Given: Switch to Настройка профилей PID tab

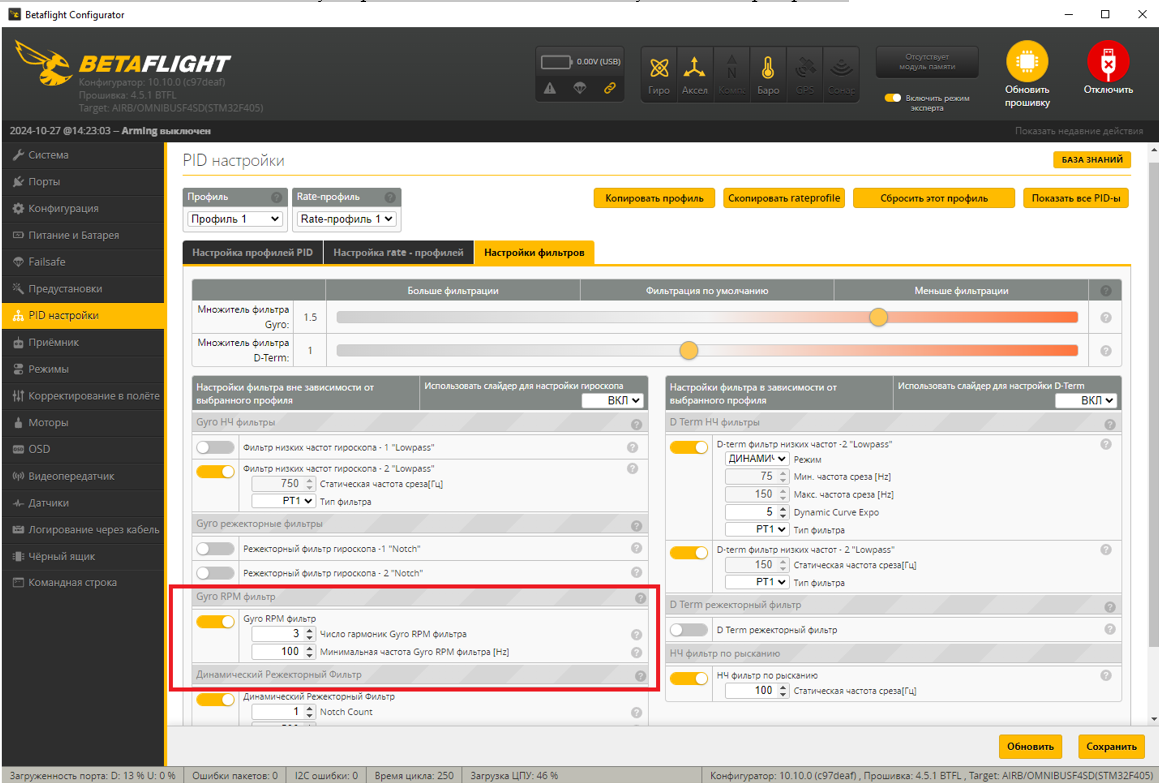Looking at the screenshot, I should [x=252, y=253].
